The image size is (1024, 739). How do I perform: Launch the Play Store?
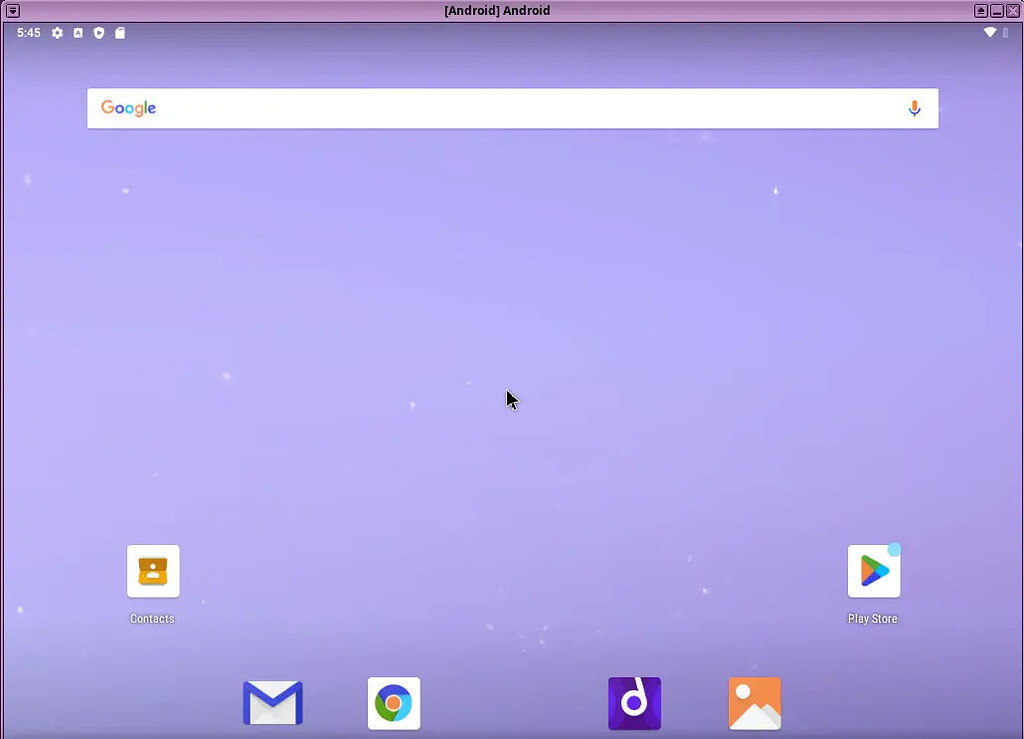[x=872, y=570]
